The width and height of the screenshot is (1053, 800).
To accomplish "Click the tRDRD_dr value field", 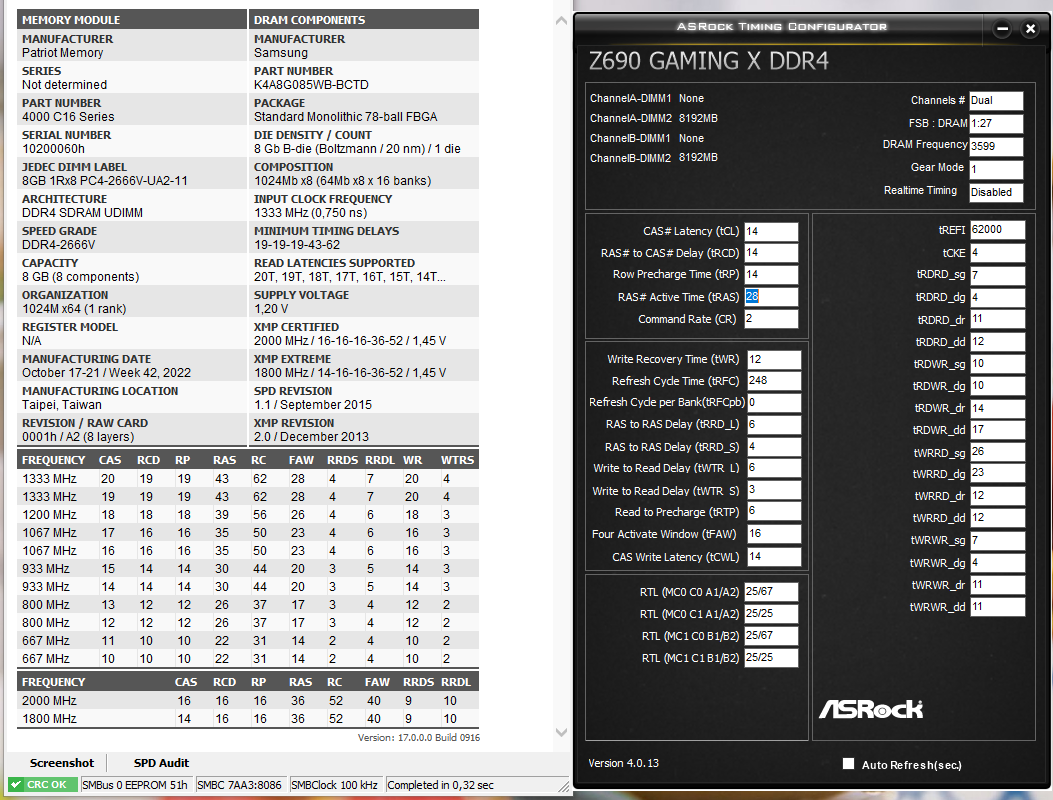I will (x=997, y=319).
